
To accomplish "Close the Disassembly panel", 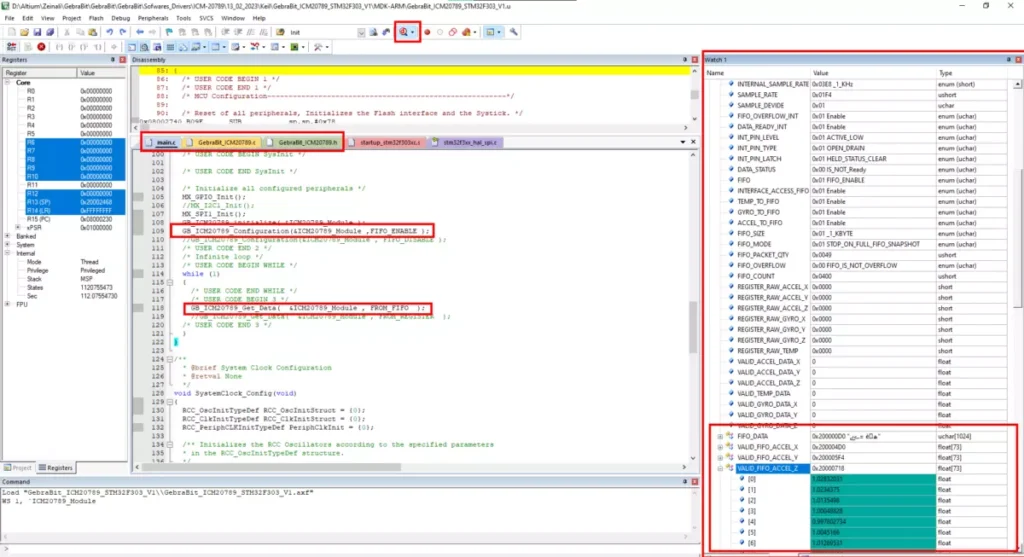I will (694, 59).
